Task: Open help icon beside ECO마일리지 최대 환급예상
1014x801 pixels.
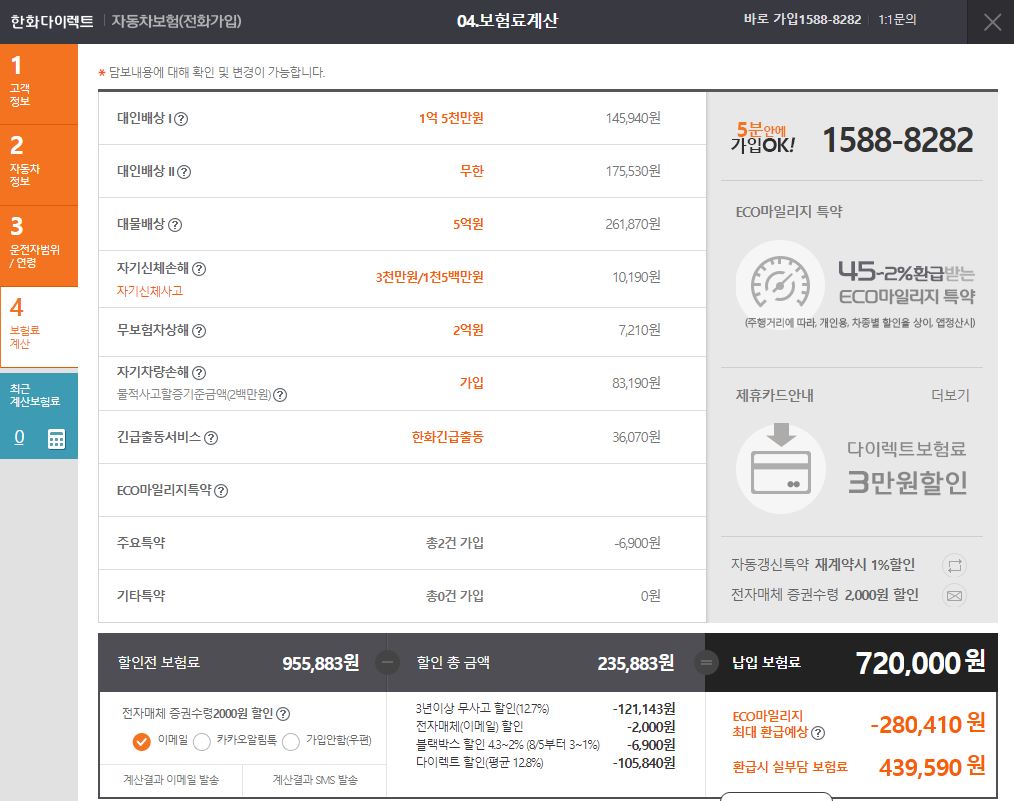Action: pos(818,733)
